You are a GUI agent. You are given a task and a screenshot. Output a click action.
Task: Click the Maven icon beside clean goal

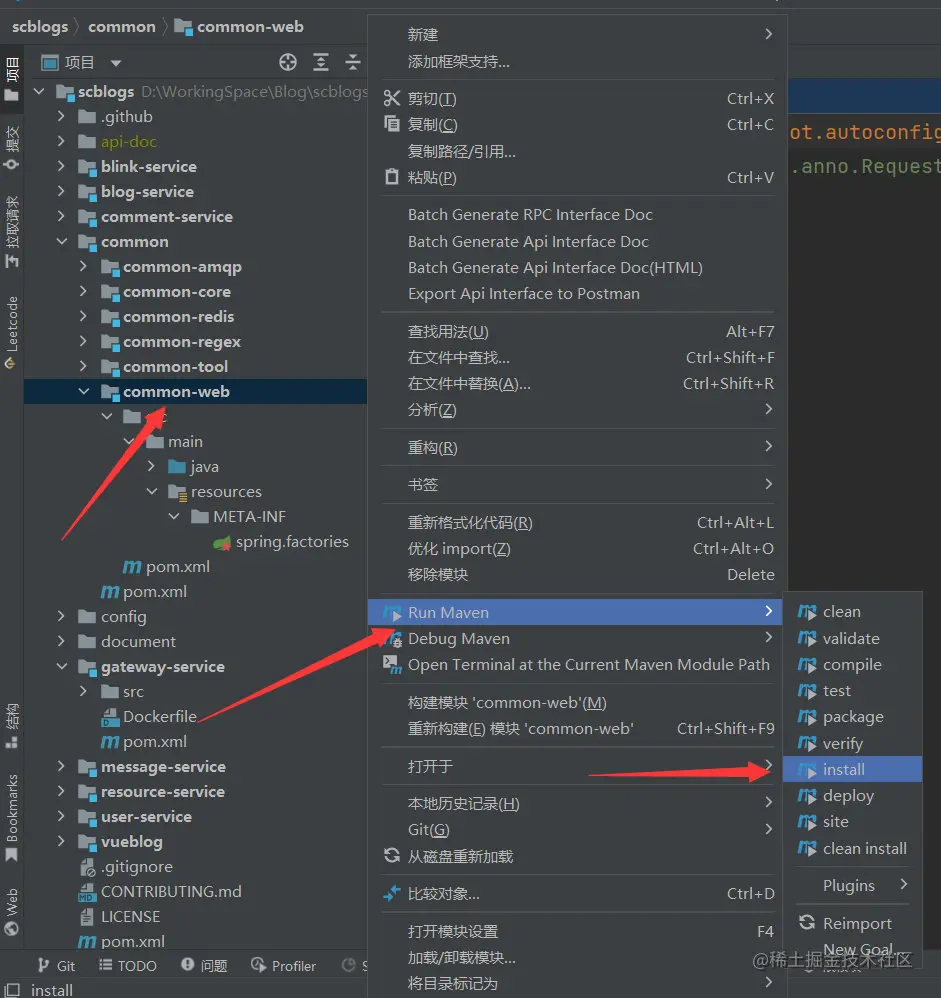point(807,612)
